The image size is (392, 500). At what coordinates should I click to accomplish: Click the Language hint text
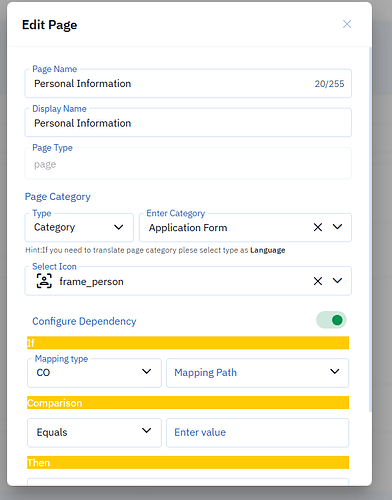[268, 250]
